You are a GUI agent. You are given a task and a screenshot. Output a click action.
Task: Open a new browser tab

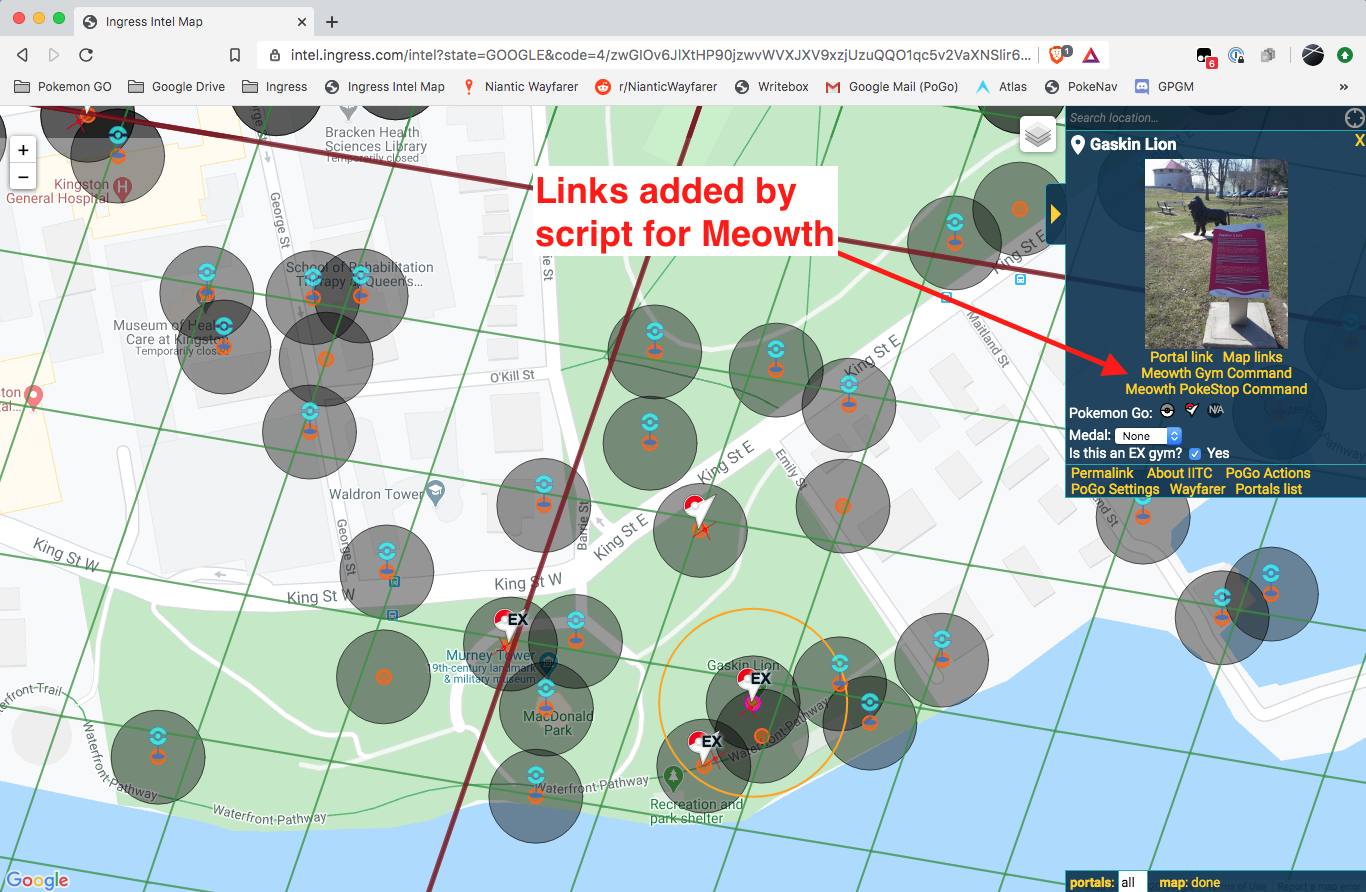tap(332, 22)
